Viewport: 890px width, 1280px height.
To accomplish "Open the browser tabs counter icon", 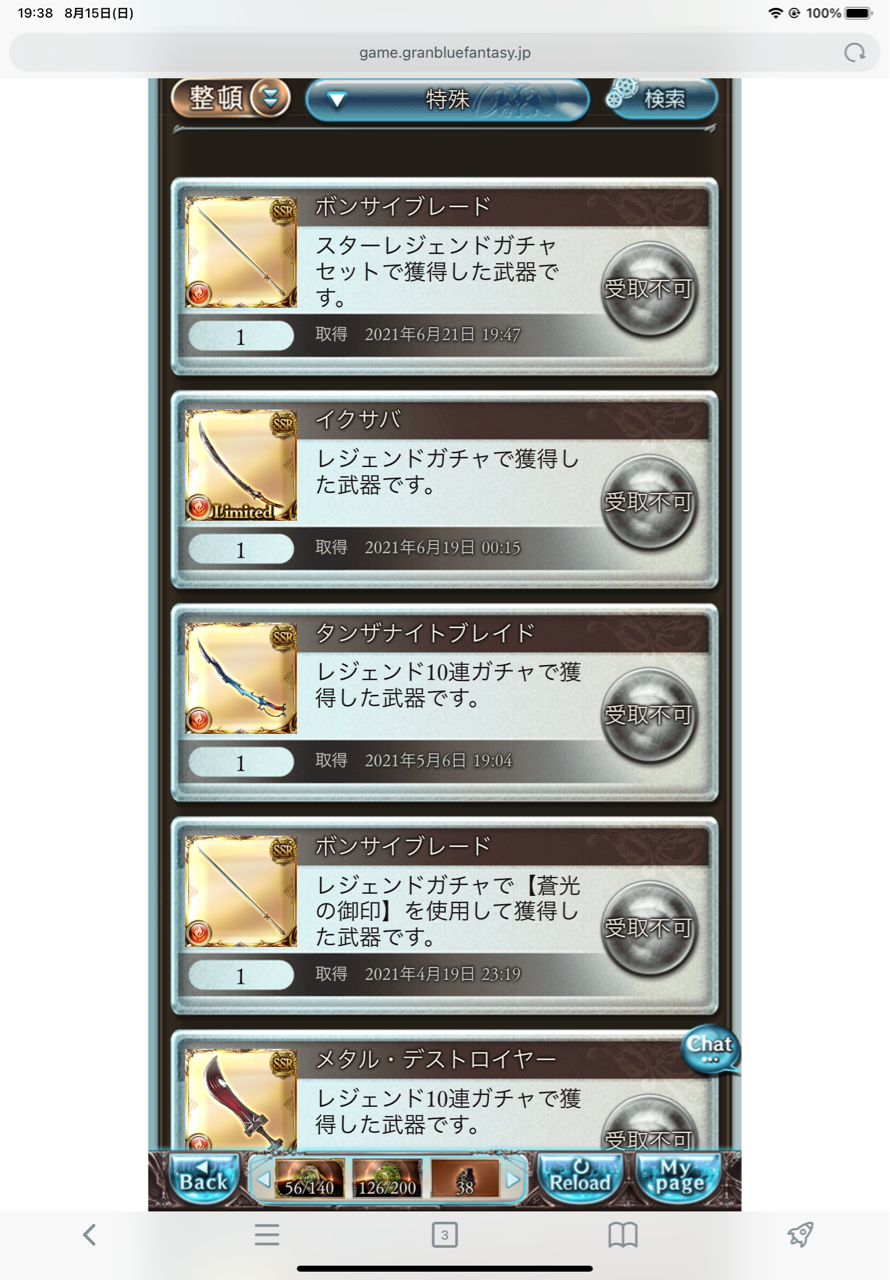I will click(445, 1235).
